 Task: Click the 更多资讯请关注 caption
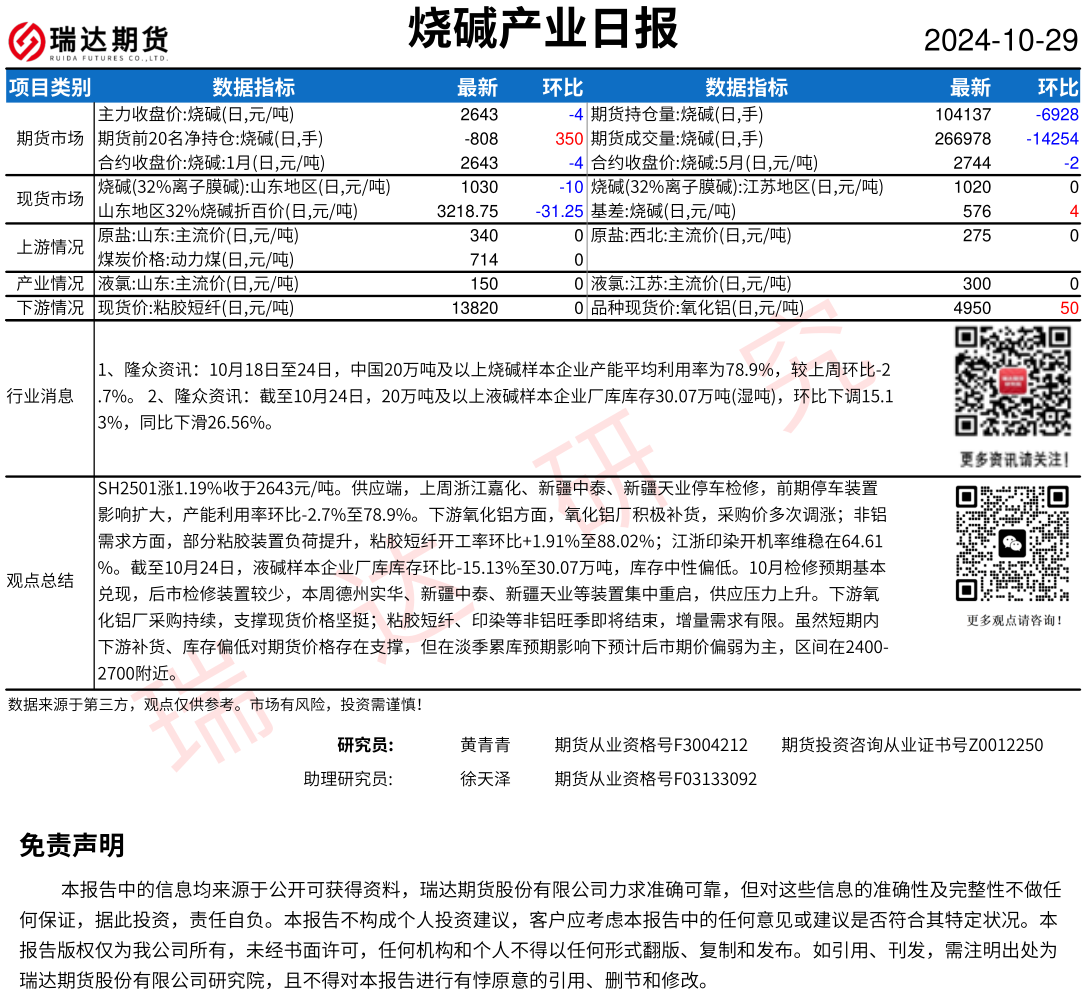1013,460
